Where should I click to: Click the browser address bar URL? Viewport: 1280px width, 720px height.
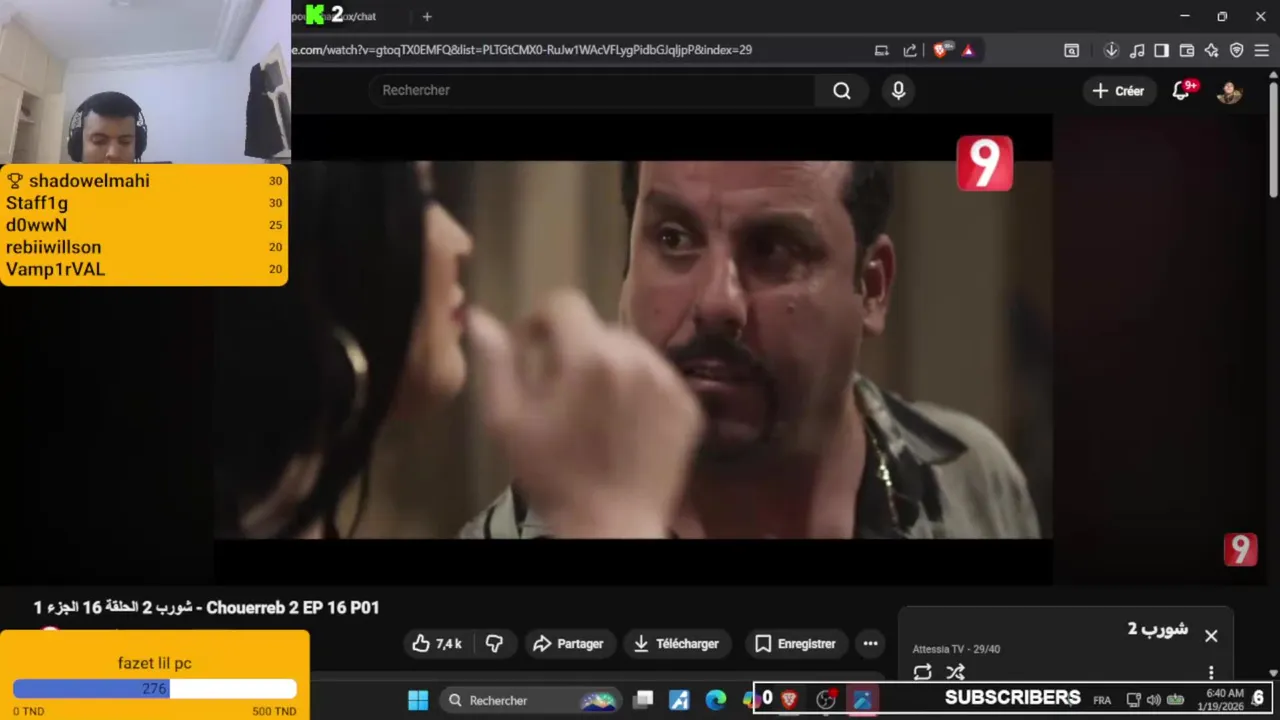coord(522,50)
